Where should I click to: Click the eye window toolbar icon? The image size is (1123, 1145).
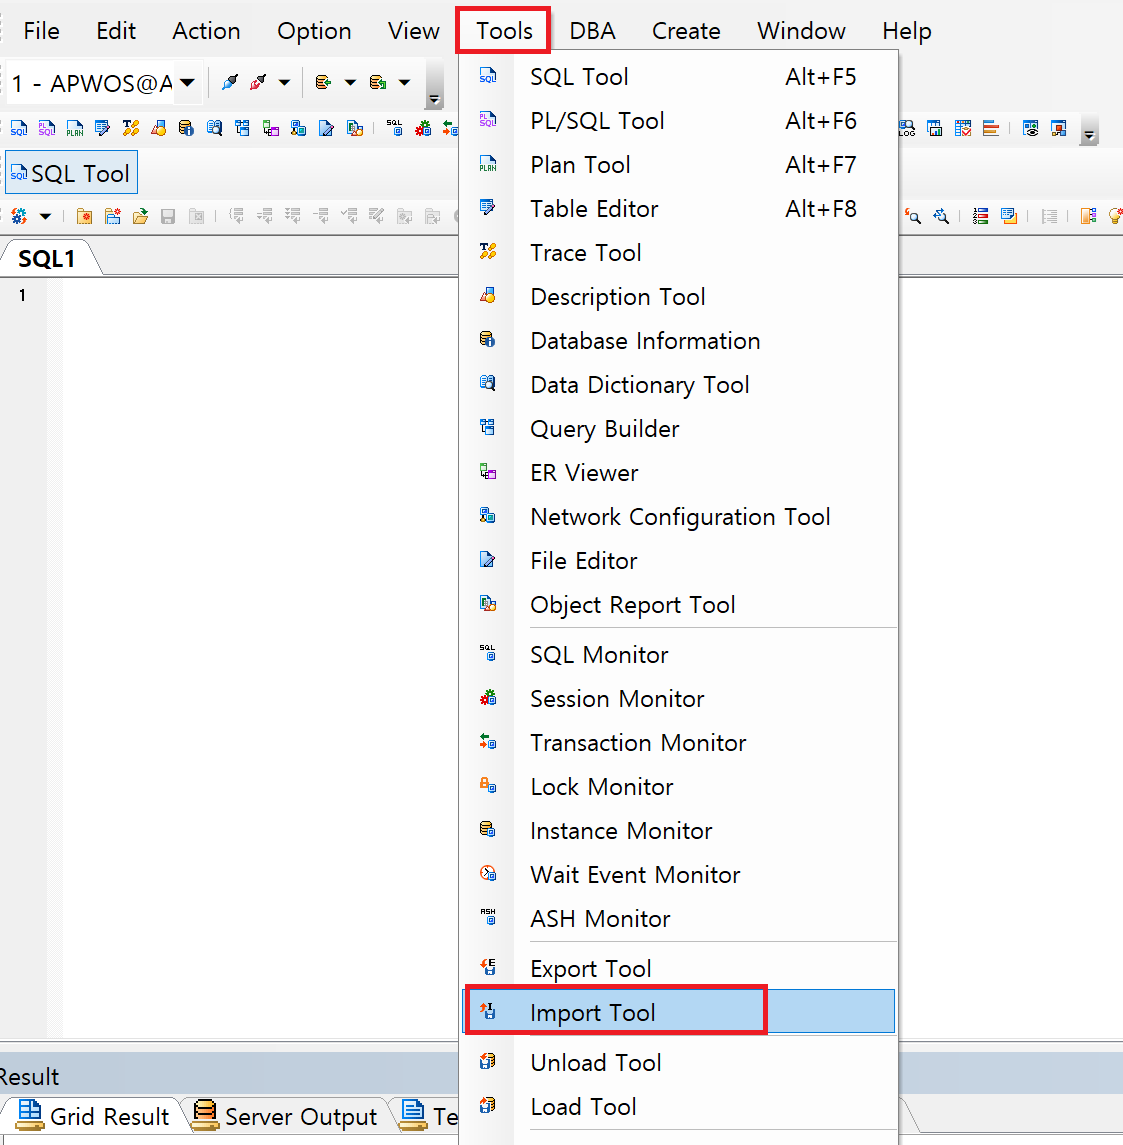coord(1030,129)
